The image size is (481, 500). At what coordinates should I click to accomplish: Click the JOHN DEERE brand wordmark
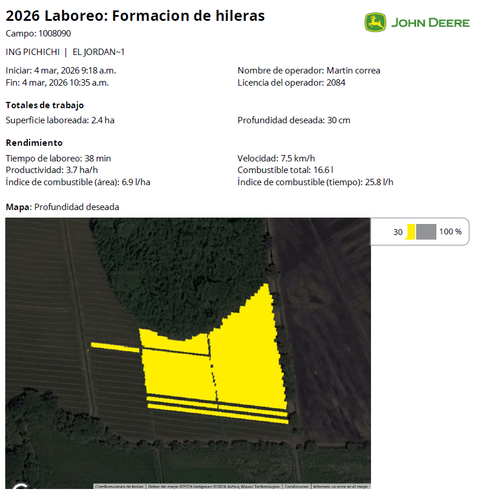pos(430,23)
